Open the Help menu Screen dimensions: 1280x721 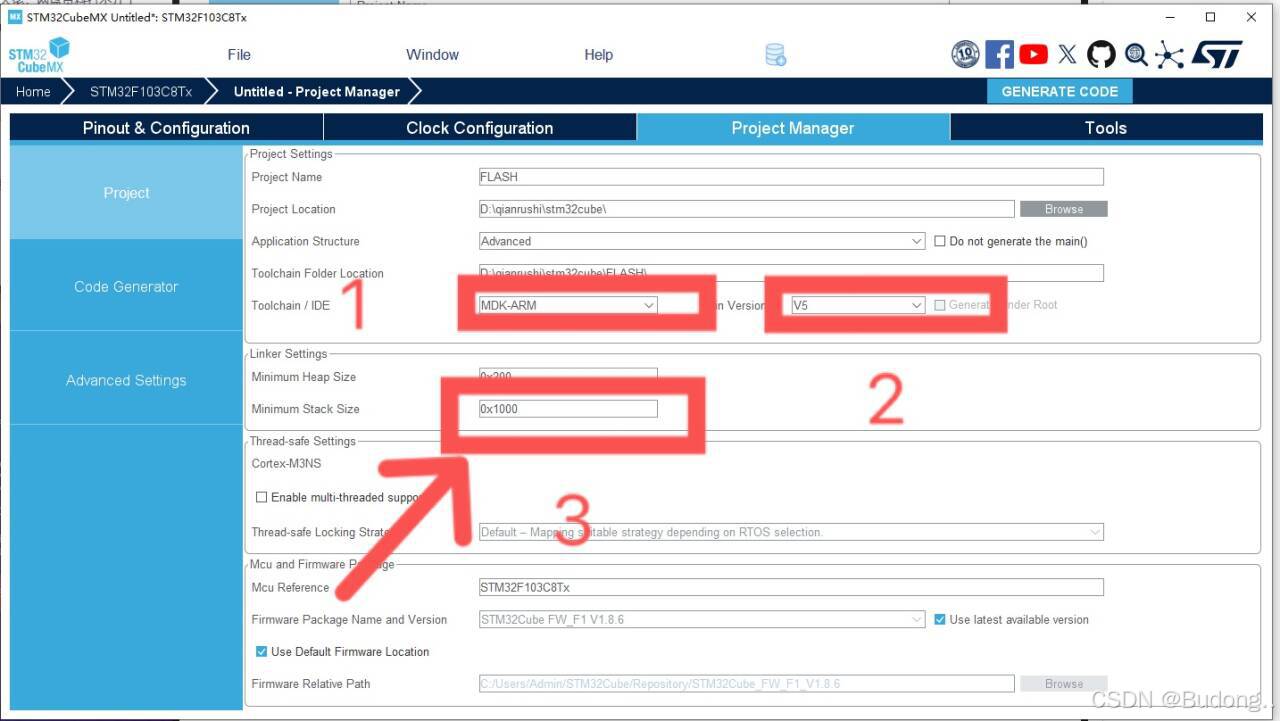(598, 55)
